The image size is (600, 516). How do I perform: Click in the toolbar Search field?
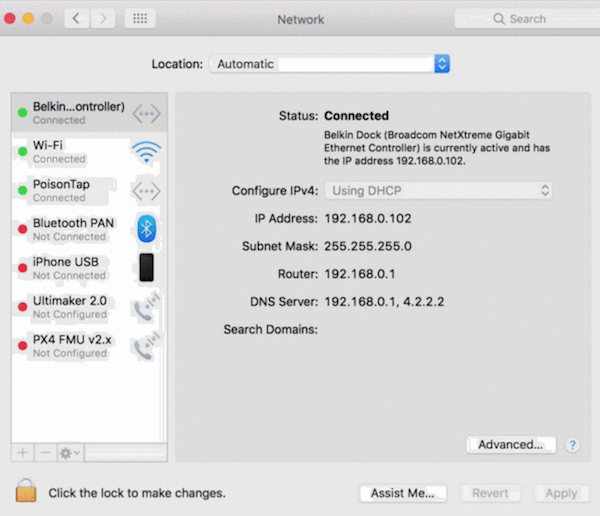tap(520, 19)
